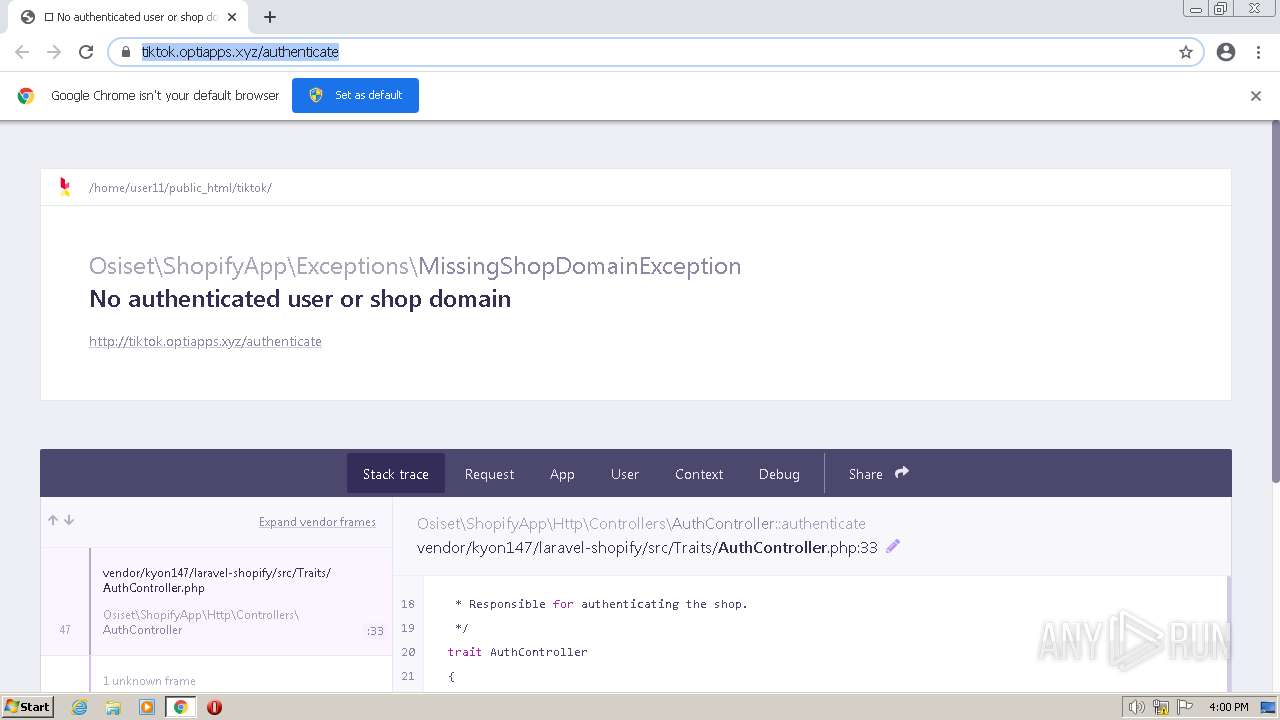Open the Action Center flag icon

click(x=1184, y=707)
